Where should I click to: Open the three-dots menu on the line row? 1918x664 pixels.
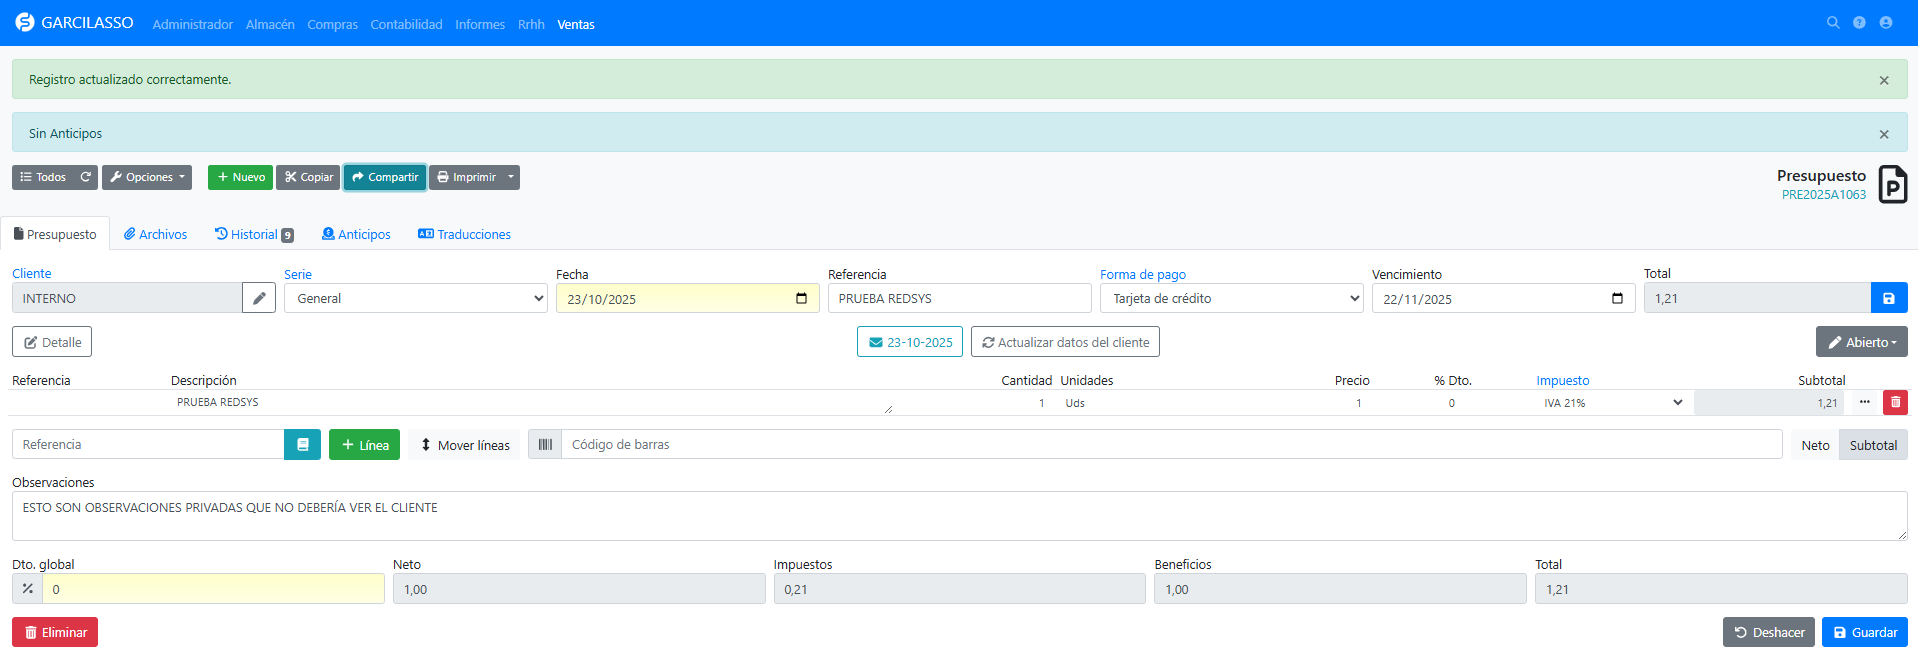(x=1865, y=402)
